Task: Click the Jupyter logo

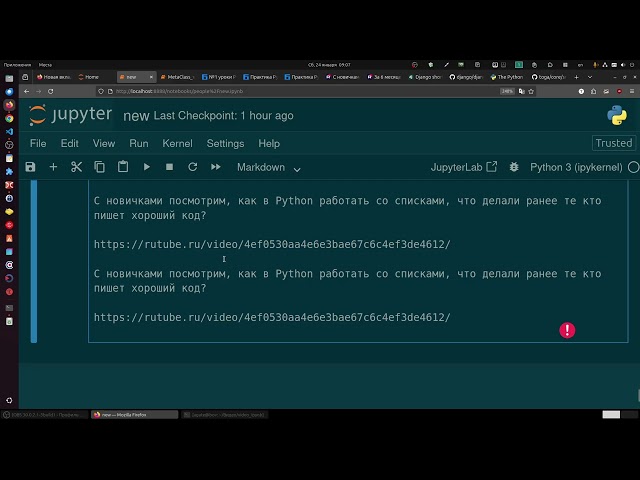Action: 70,115
